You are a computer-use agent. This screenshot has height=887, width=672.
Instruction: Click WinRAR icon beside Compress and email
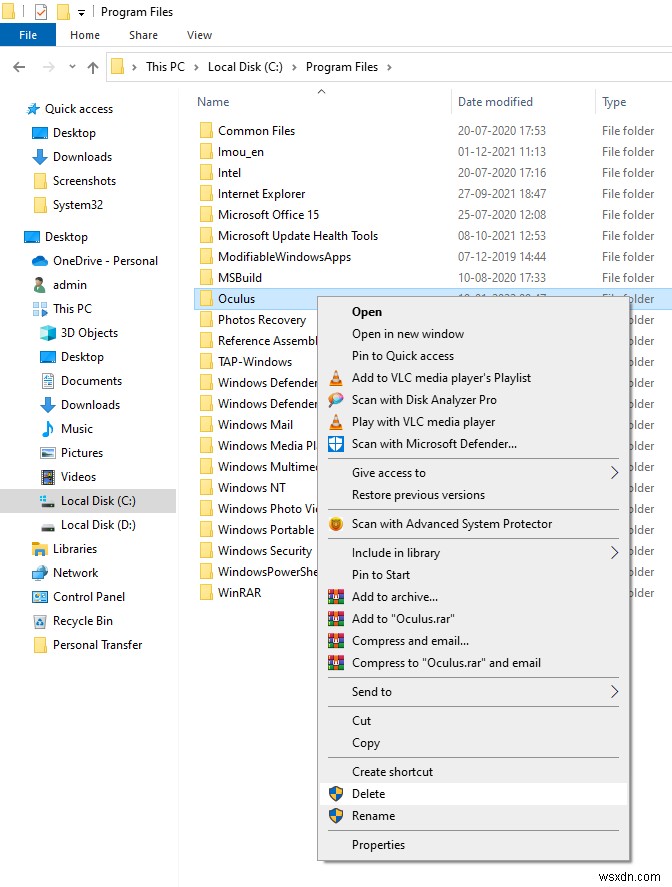336,640
